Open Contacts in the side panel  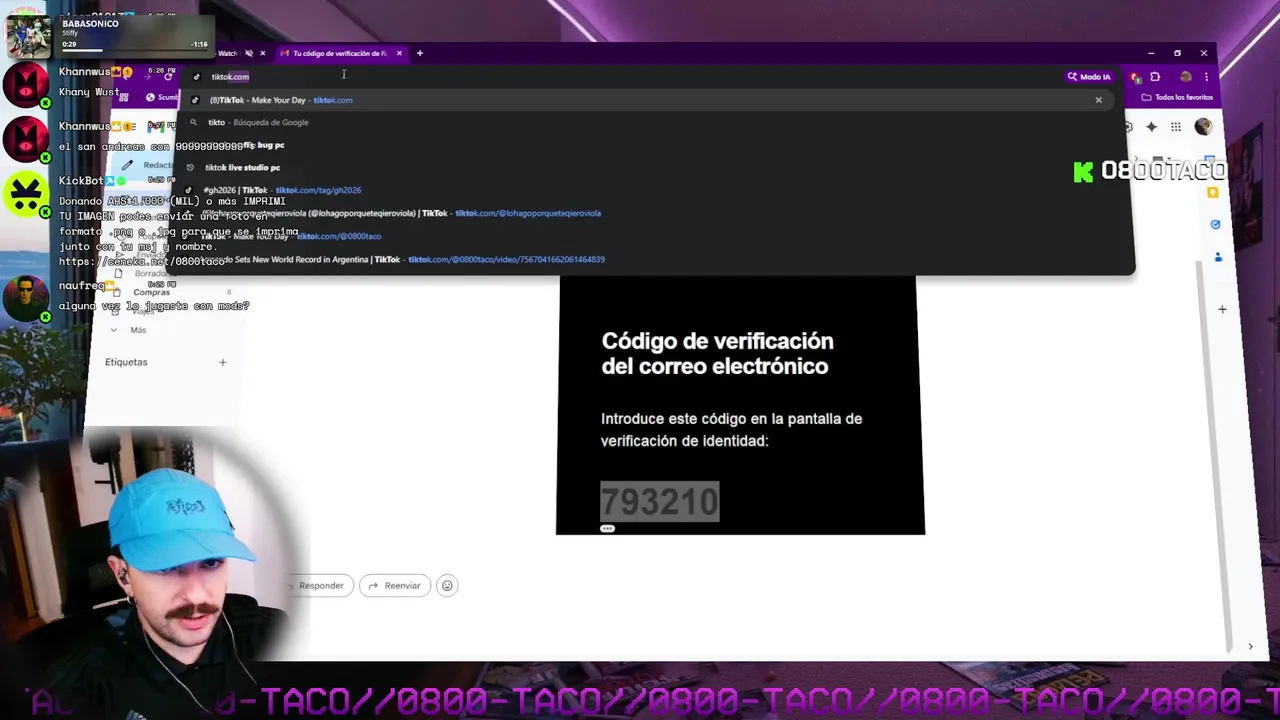pyautogui.click(x=1217, y=257)
